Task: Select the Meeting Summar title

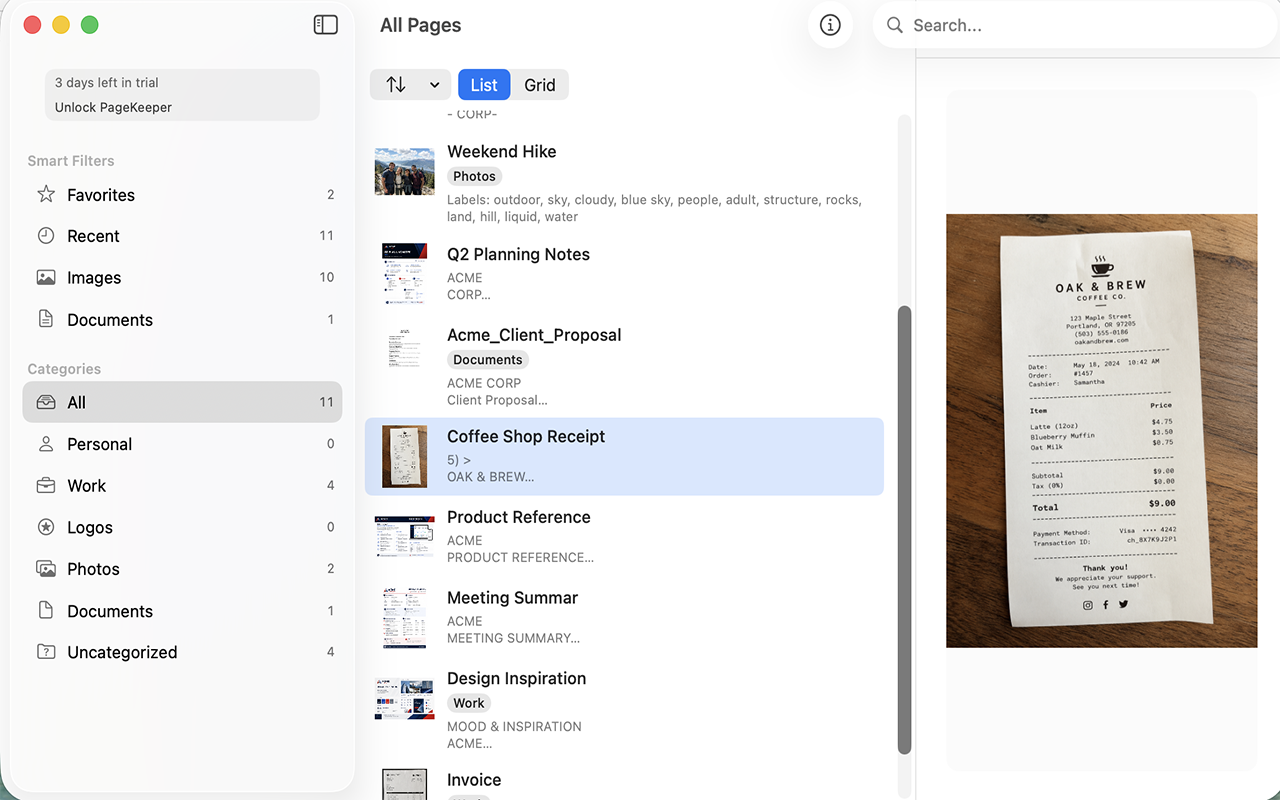Action: [512, 598]
